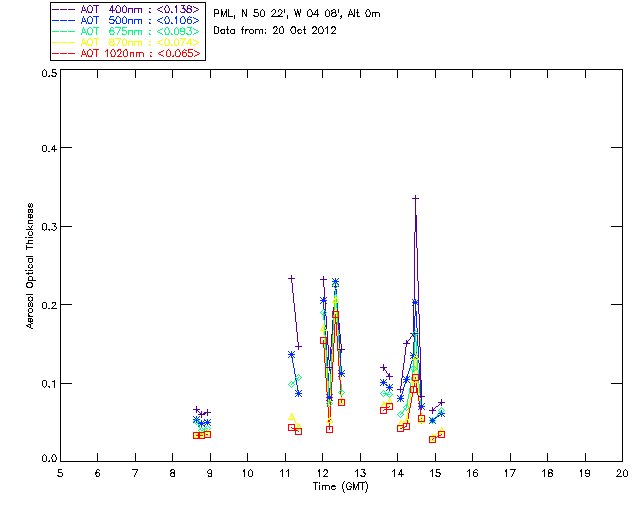
Task: Click the purple dashed line legend sample
Action: [64, 9]
